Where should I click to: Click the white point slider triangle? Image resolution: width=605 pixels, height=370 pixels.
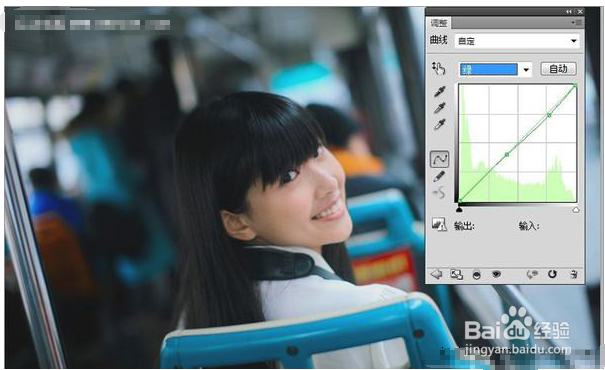point(576,210)
